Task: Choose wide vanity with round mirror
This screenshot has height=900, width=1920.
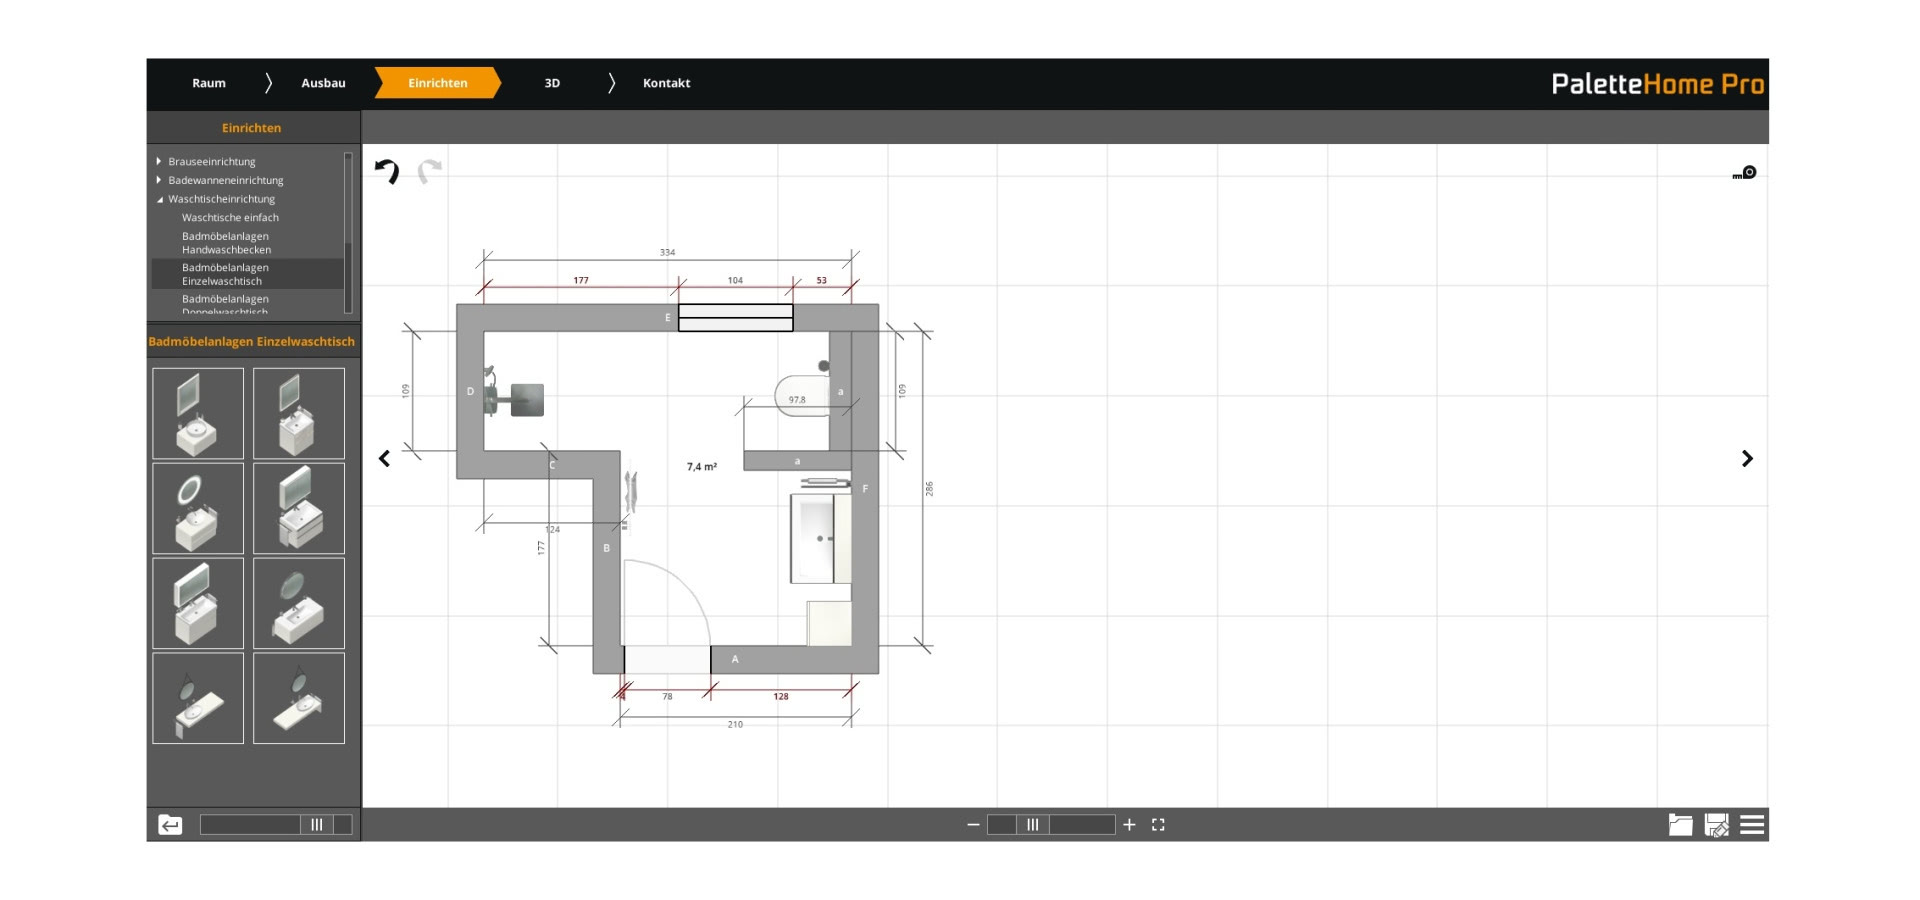Action: (x=299, y=603)
